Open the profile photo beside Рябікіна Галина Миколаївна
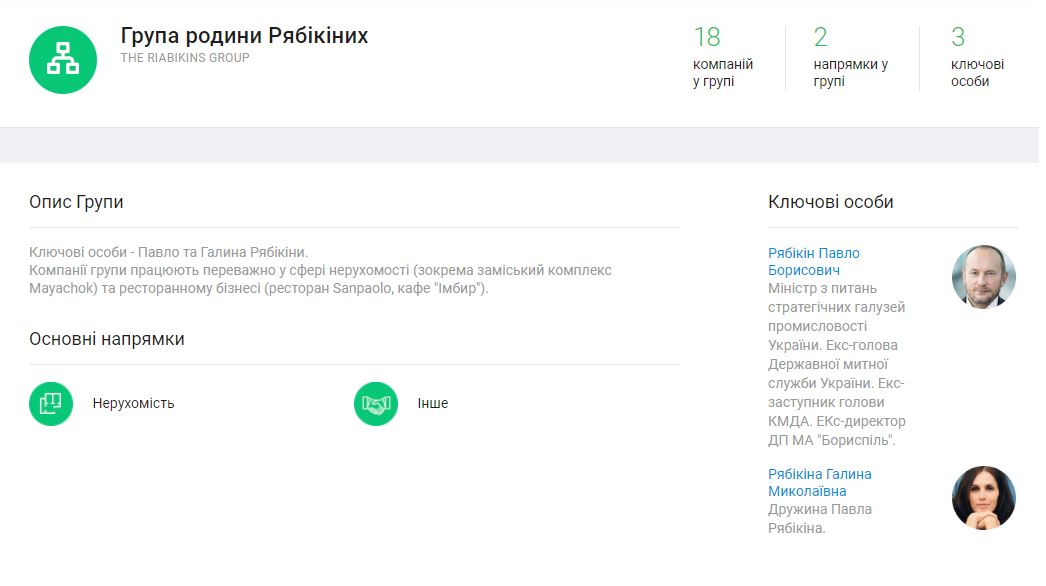The width and height of the screenshot is (1046, 586). pos(983,497)
